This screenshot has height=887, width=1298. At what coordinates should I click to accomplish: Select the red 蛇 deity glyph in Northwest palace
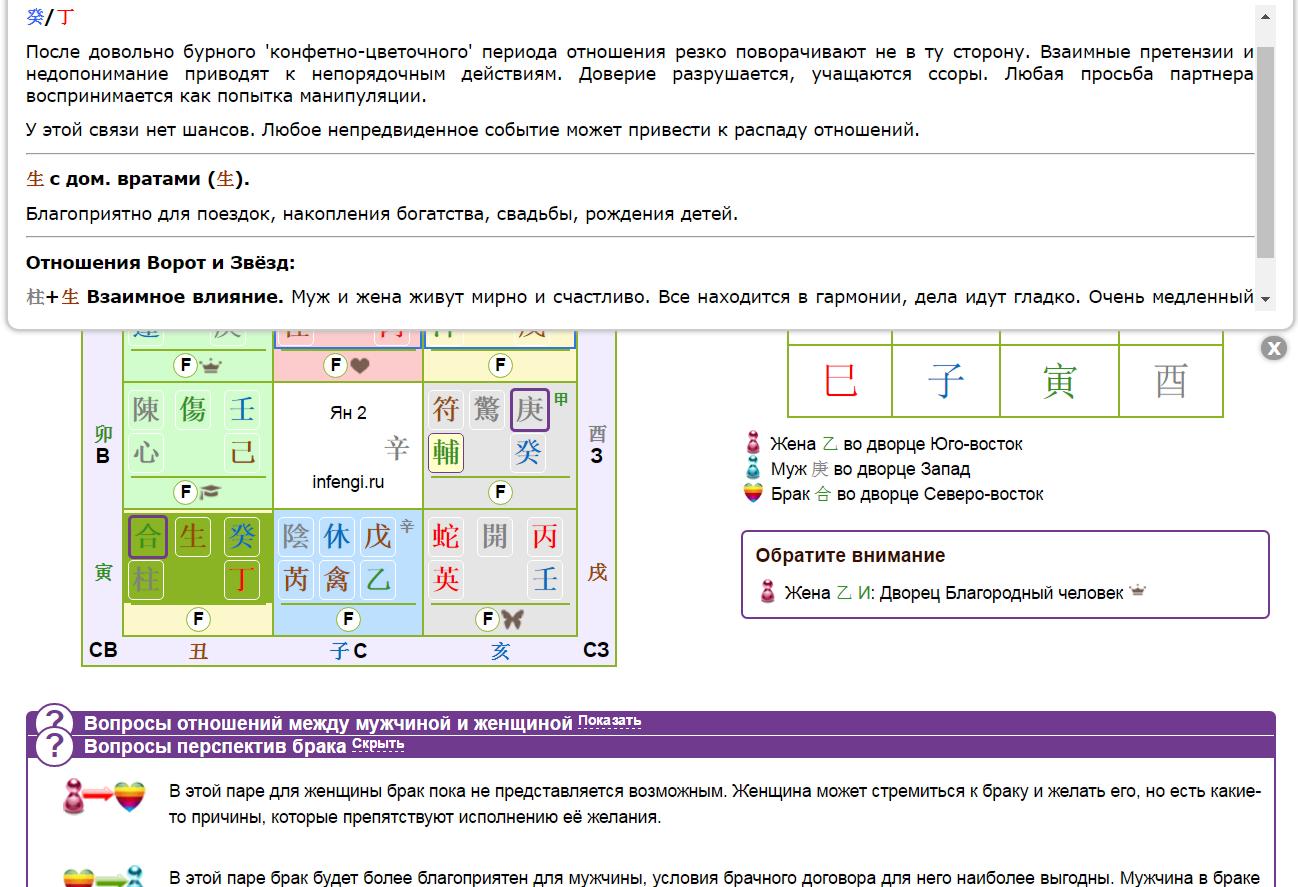[x=446, y=537]
